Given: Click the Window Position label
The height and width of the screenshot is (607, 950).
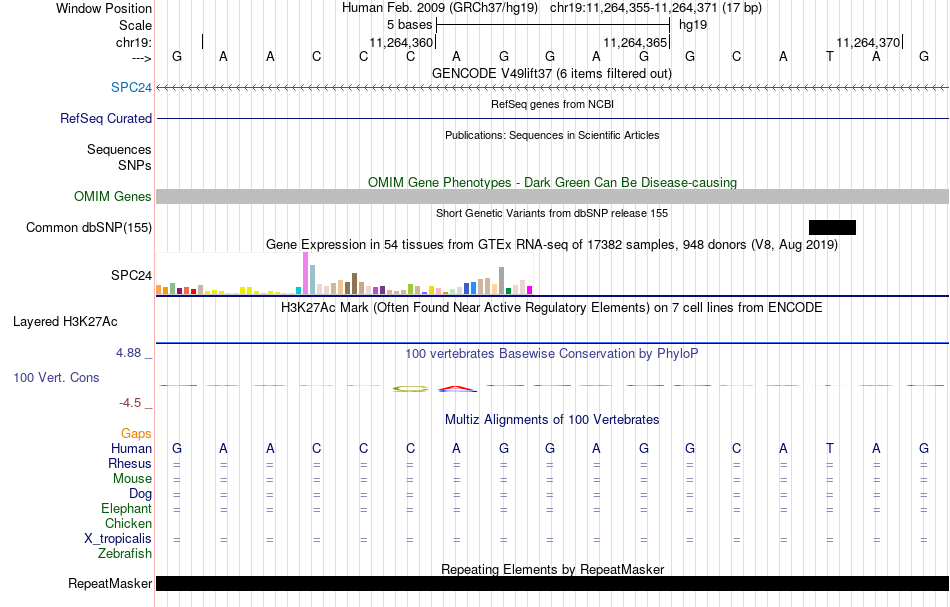Looking at the screenshot, I should (x=104, y=8).
